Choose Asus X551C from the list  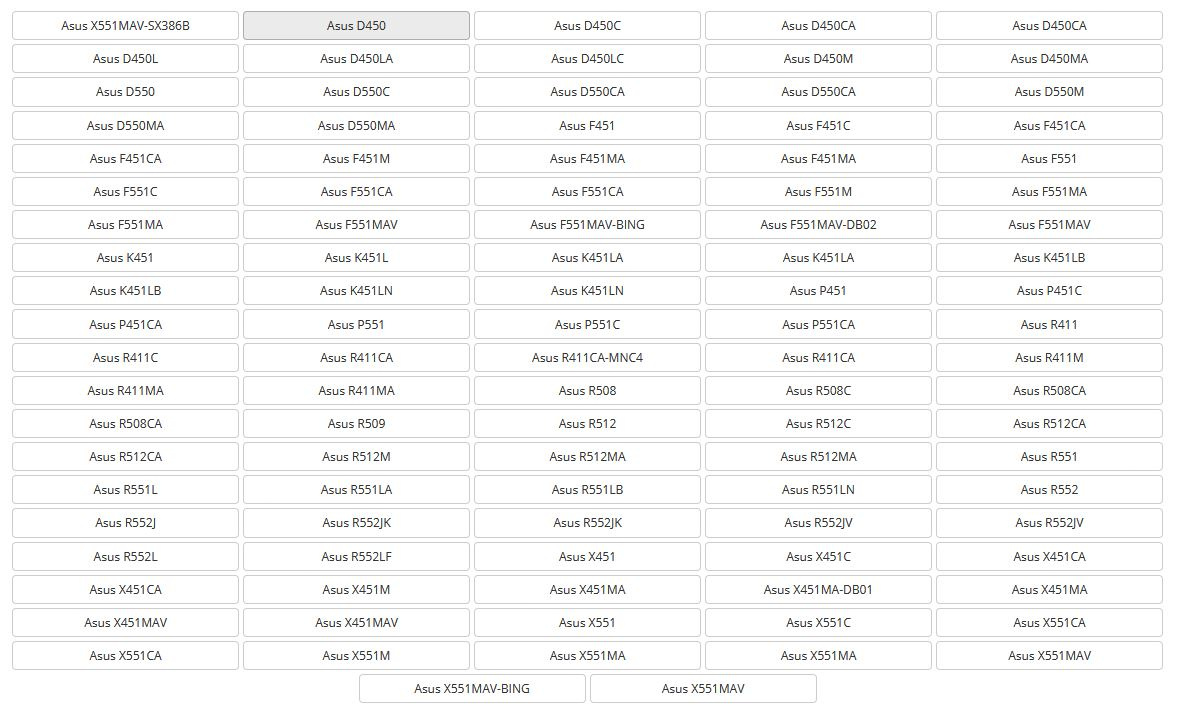click(818, 623)
